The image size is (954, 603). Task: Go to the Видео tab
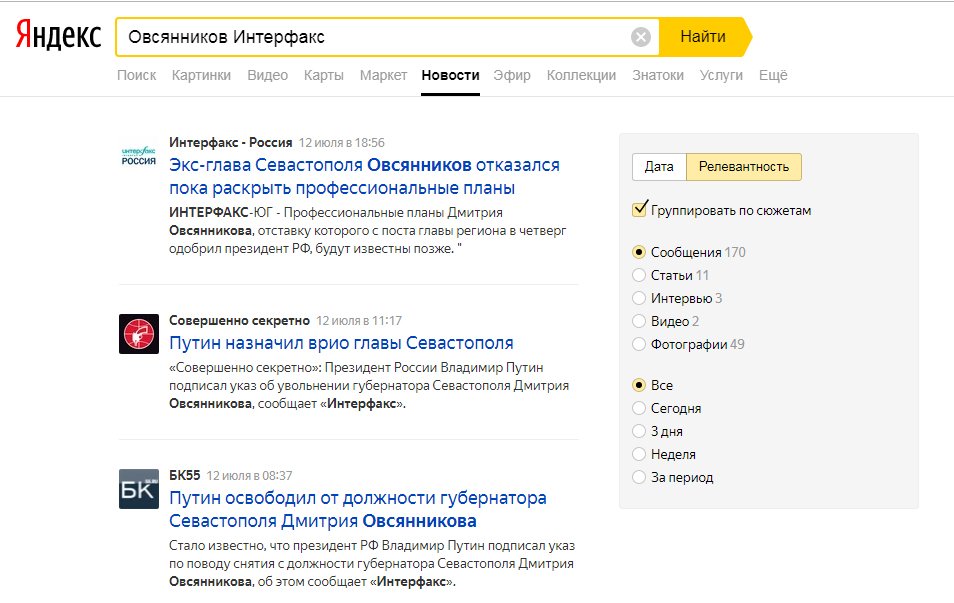coord(267,75)
